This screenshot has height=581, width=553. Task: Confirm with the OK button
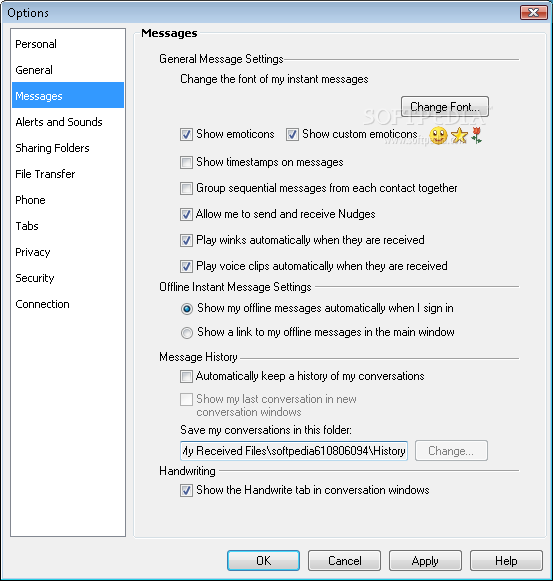tap(264, 560)
